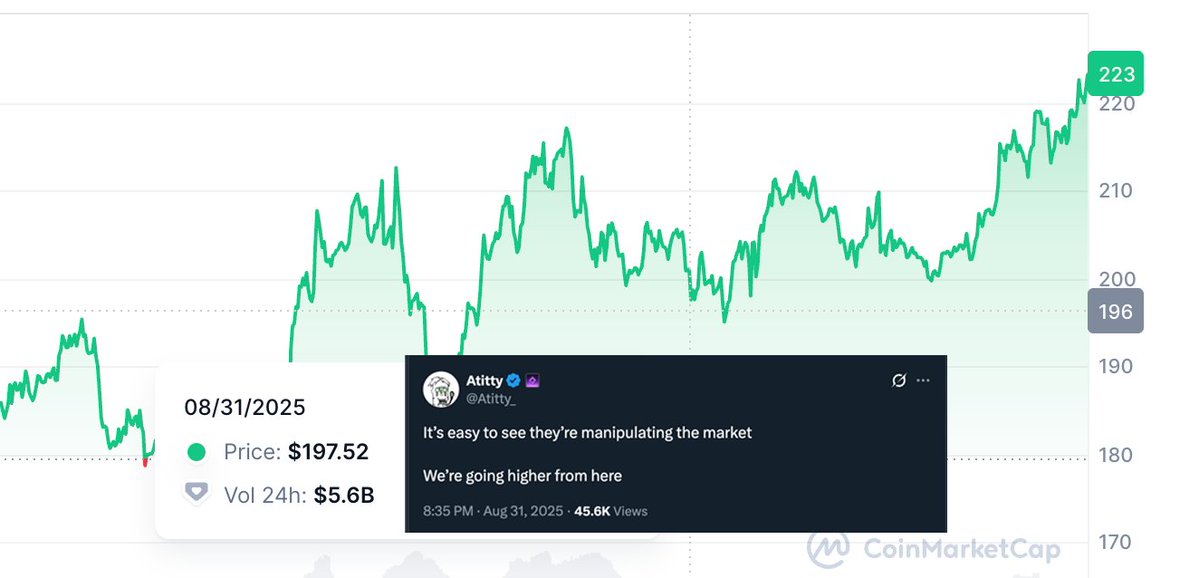Click the 45.6K Views count
Viewport: 1199px width, 578px height.
pos(610,511)
